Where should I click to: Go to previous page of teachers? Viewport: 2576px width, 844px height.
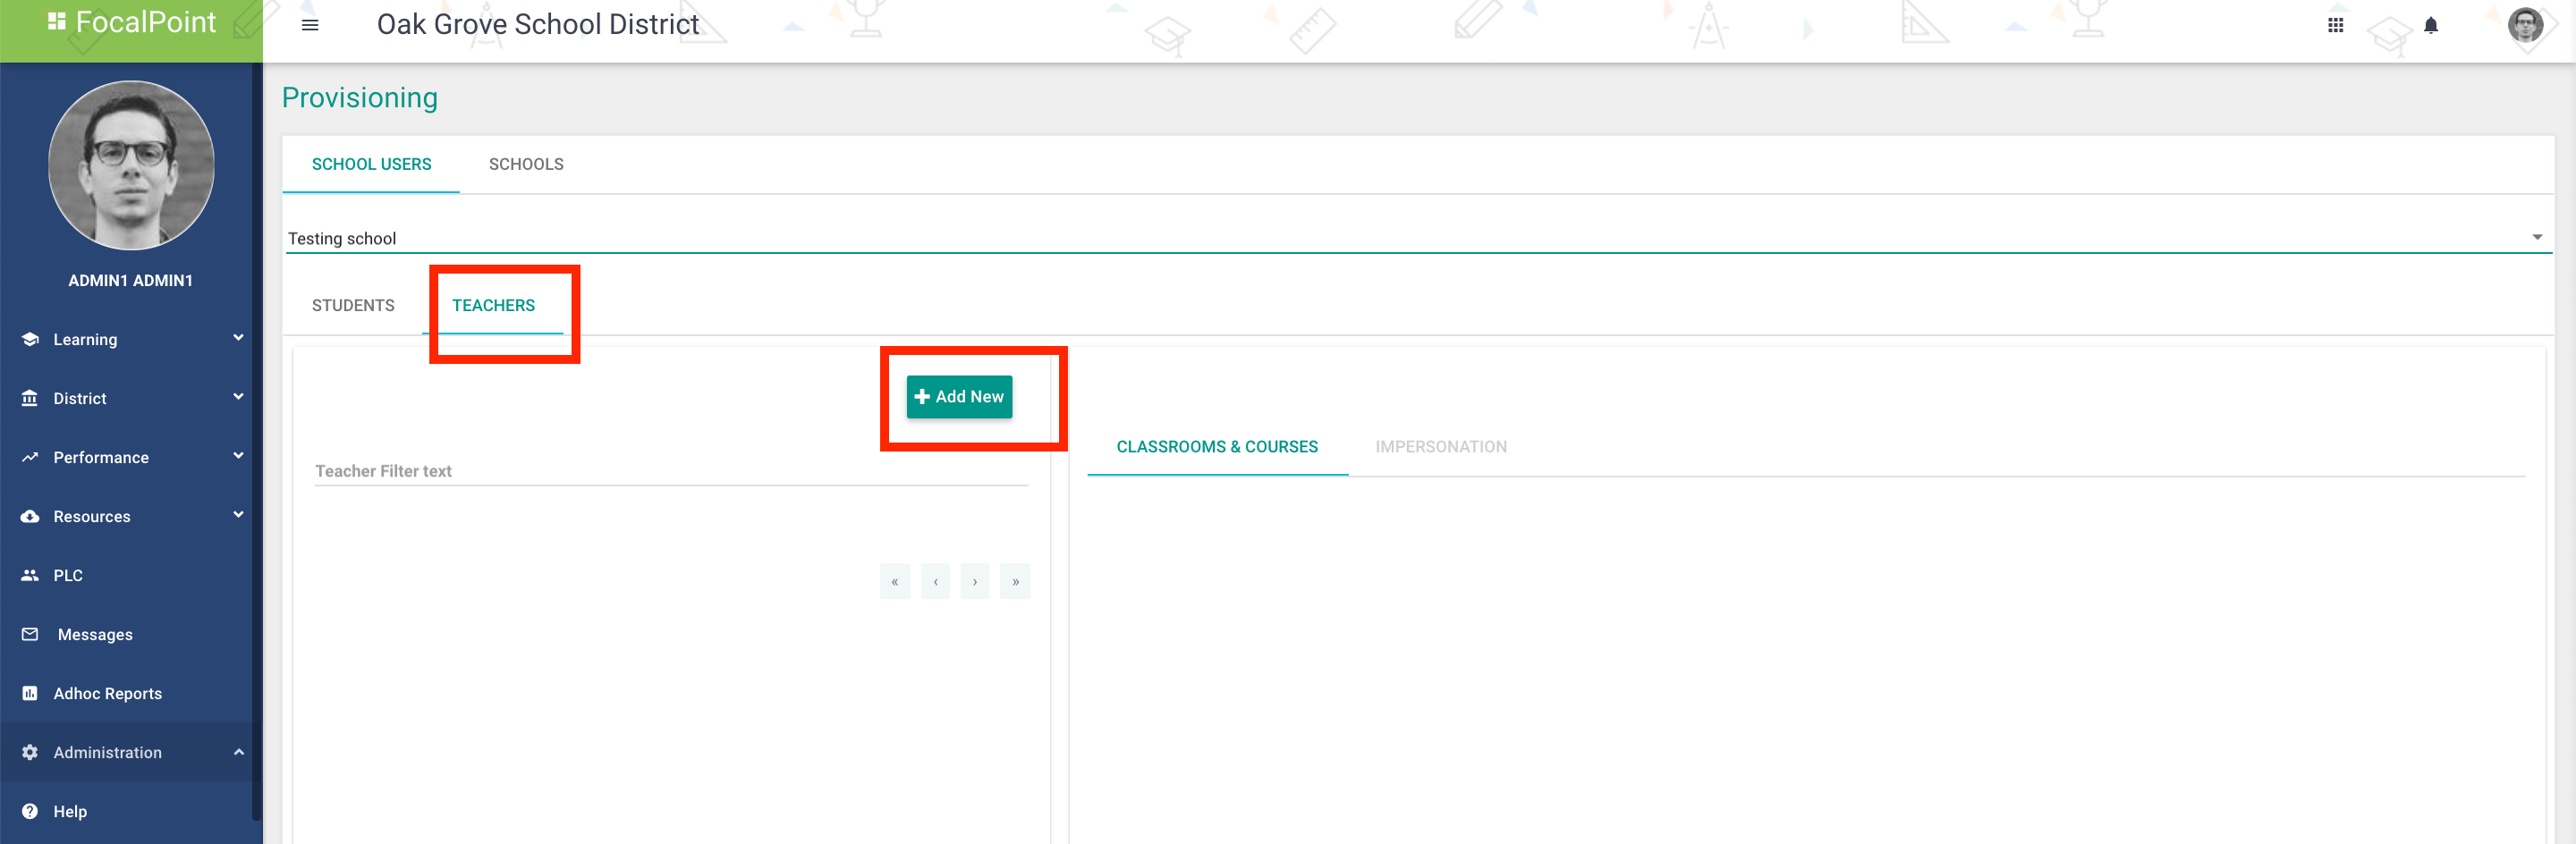coord(935,581)
